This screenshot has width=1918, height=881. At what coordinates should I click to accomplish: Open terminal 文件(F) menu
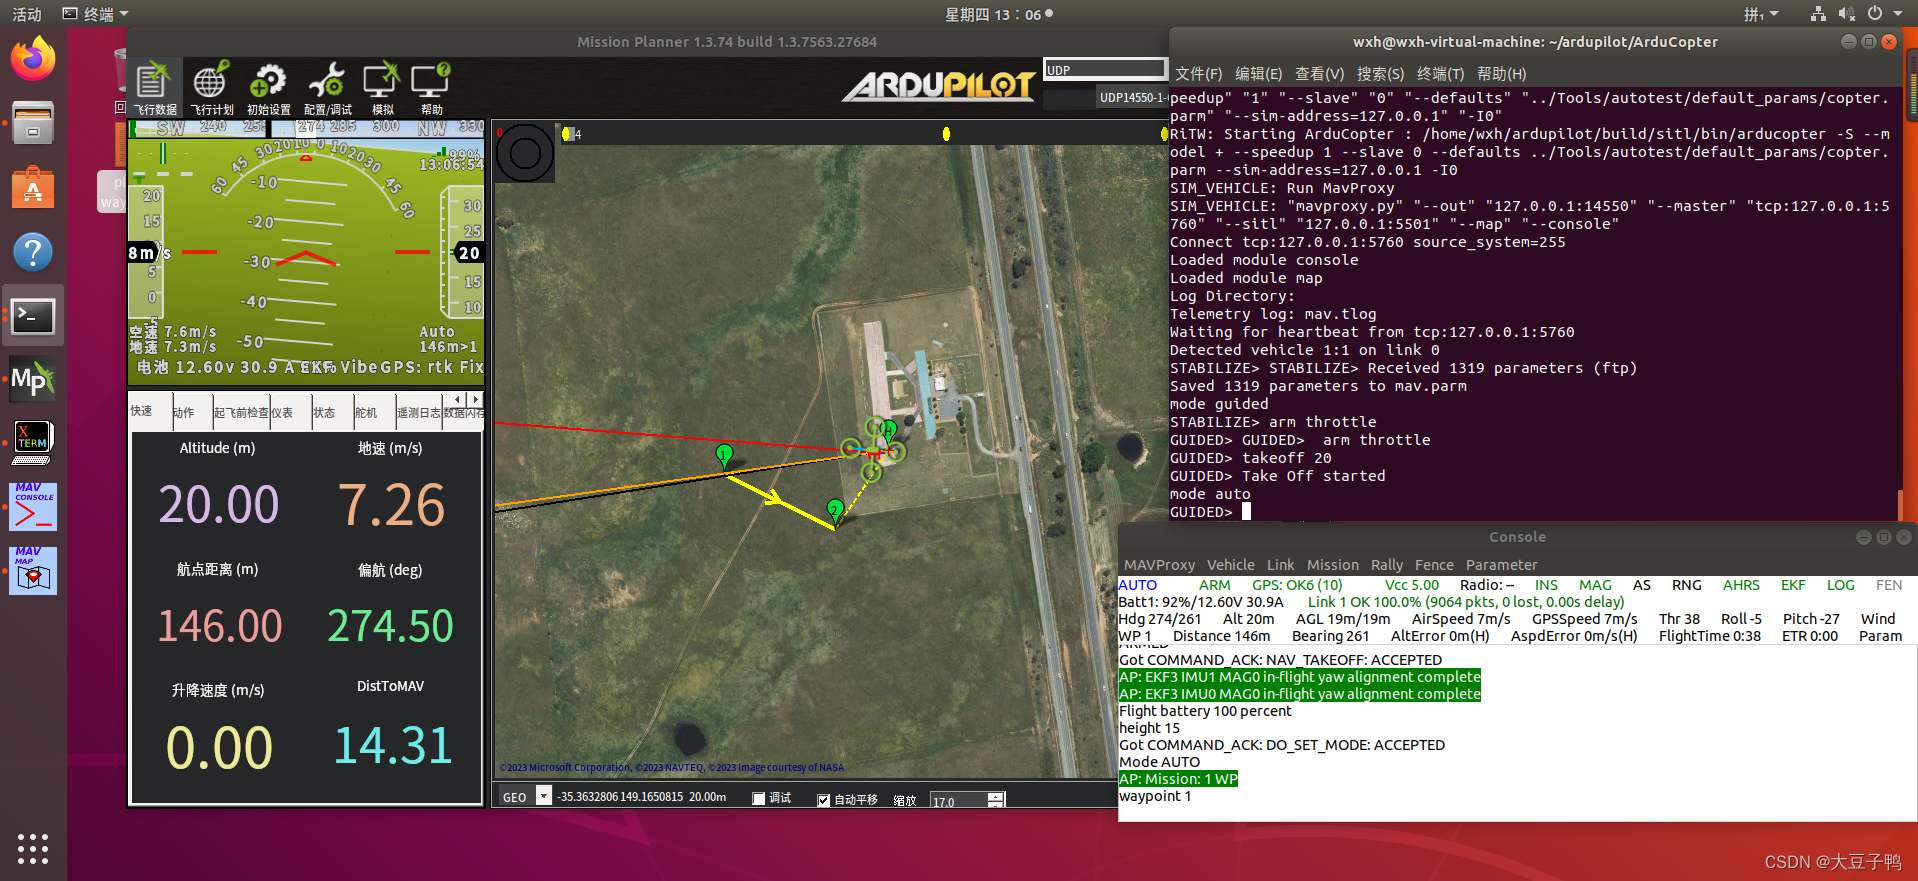(x=1198, y=74)
